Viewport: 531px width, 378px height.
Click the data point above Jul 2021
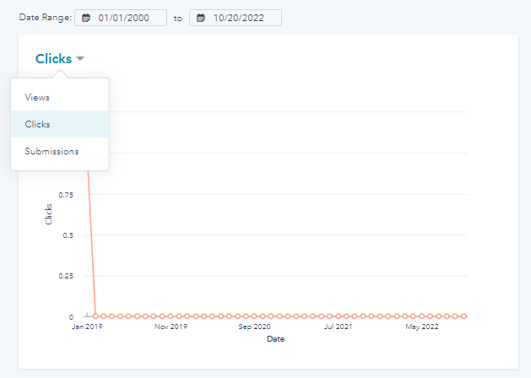[x=338, y=316]
